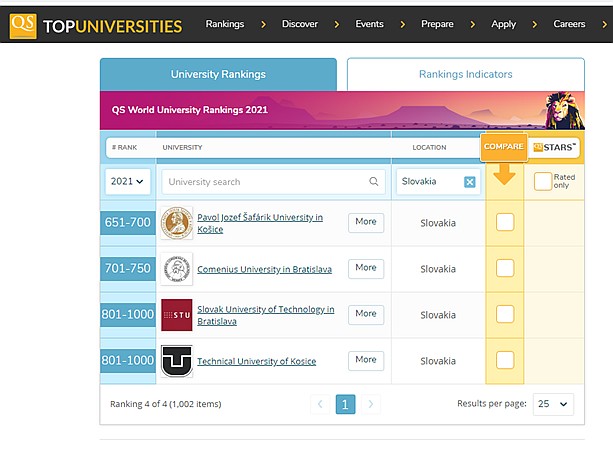Open Slovak University of Technology link
Image resolution: width=613 pixels, height=462 pixels.
[266, 315]
